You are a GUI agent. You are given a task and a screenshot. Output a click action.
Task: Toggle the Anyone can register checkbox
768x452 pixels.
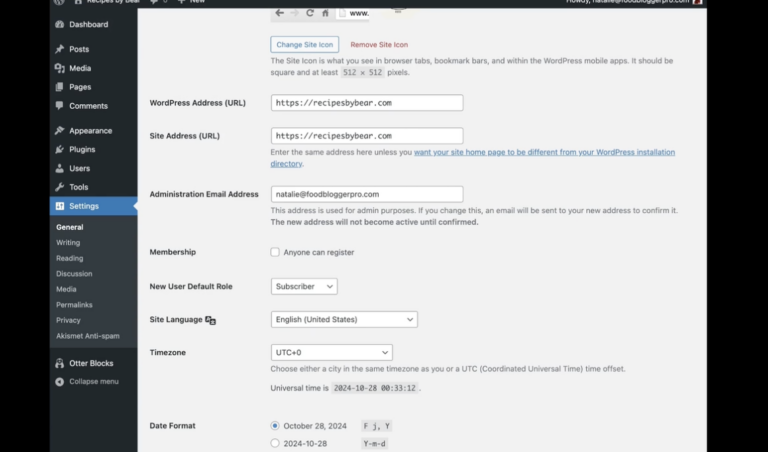coord(275,252)
